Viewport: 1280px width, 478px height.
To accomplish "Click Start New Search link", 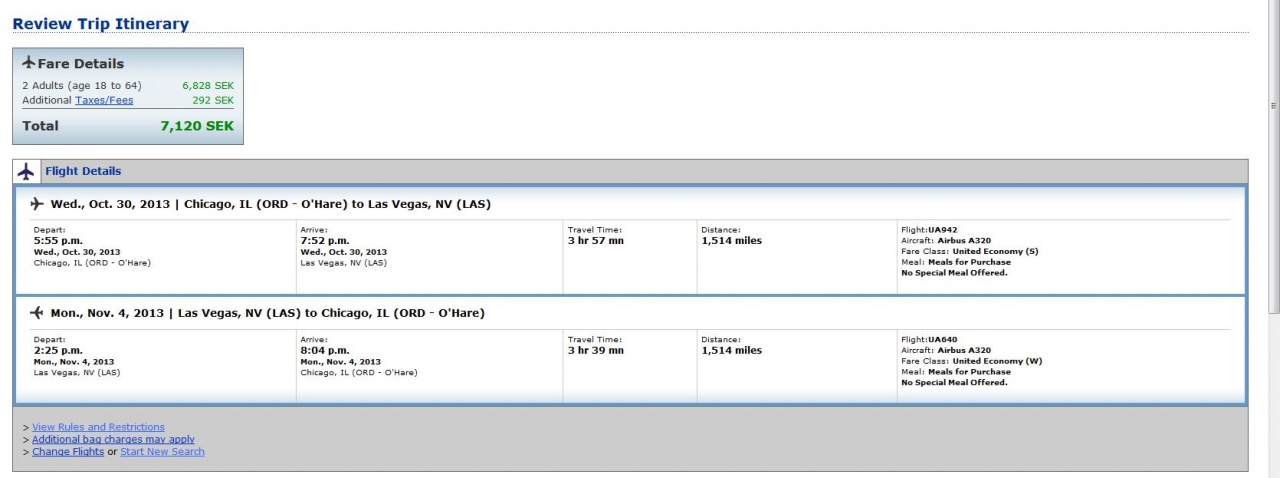I will [x=162, y=452].
